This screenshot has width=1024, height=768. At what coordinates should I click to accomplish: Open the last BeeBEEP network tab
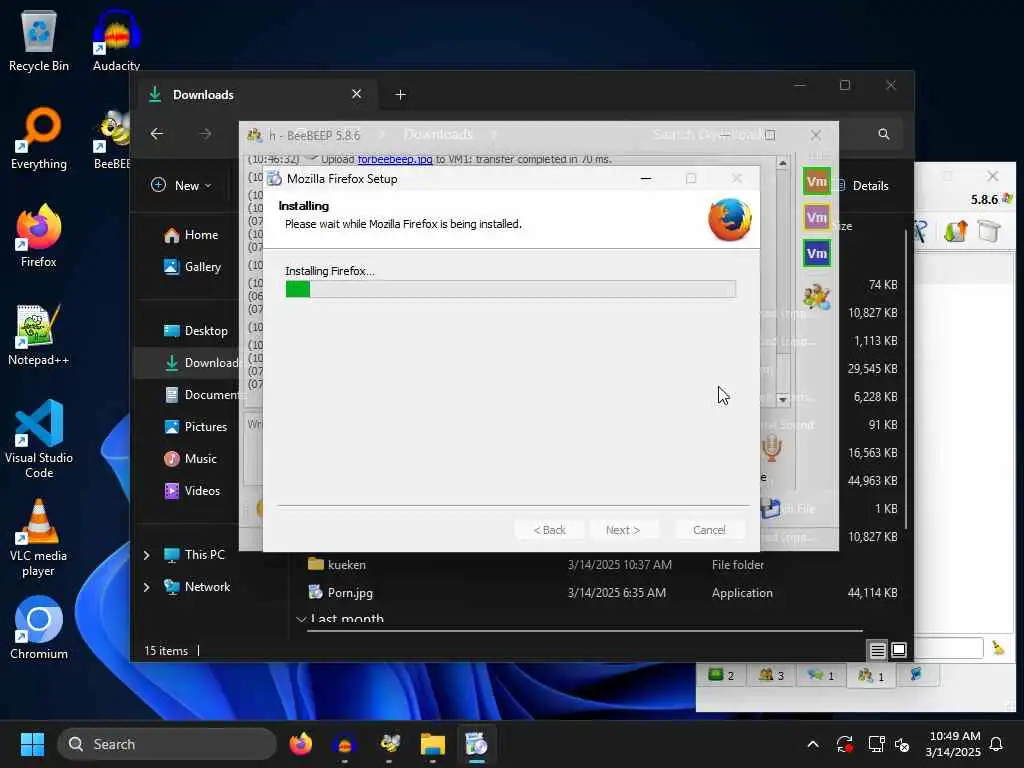[916, 675]
